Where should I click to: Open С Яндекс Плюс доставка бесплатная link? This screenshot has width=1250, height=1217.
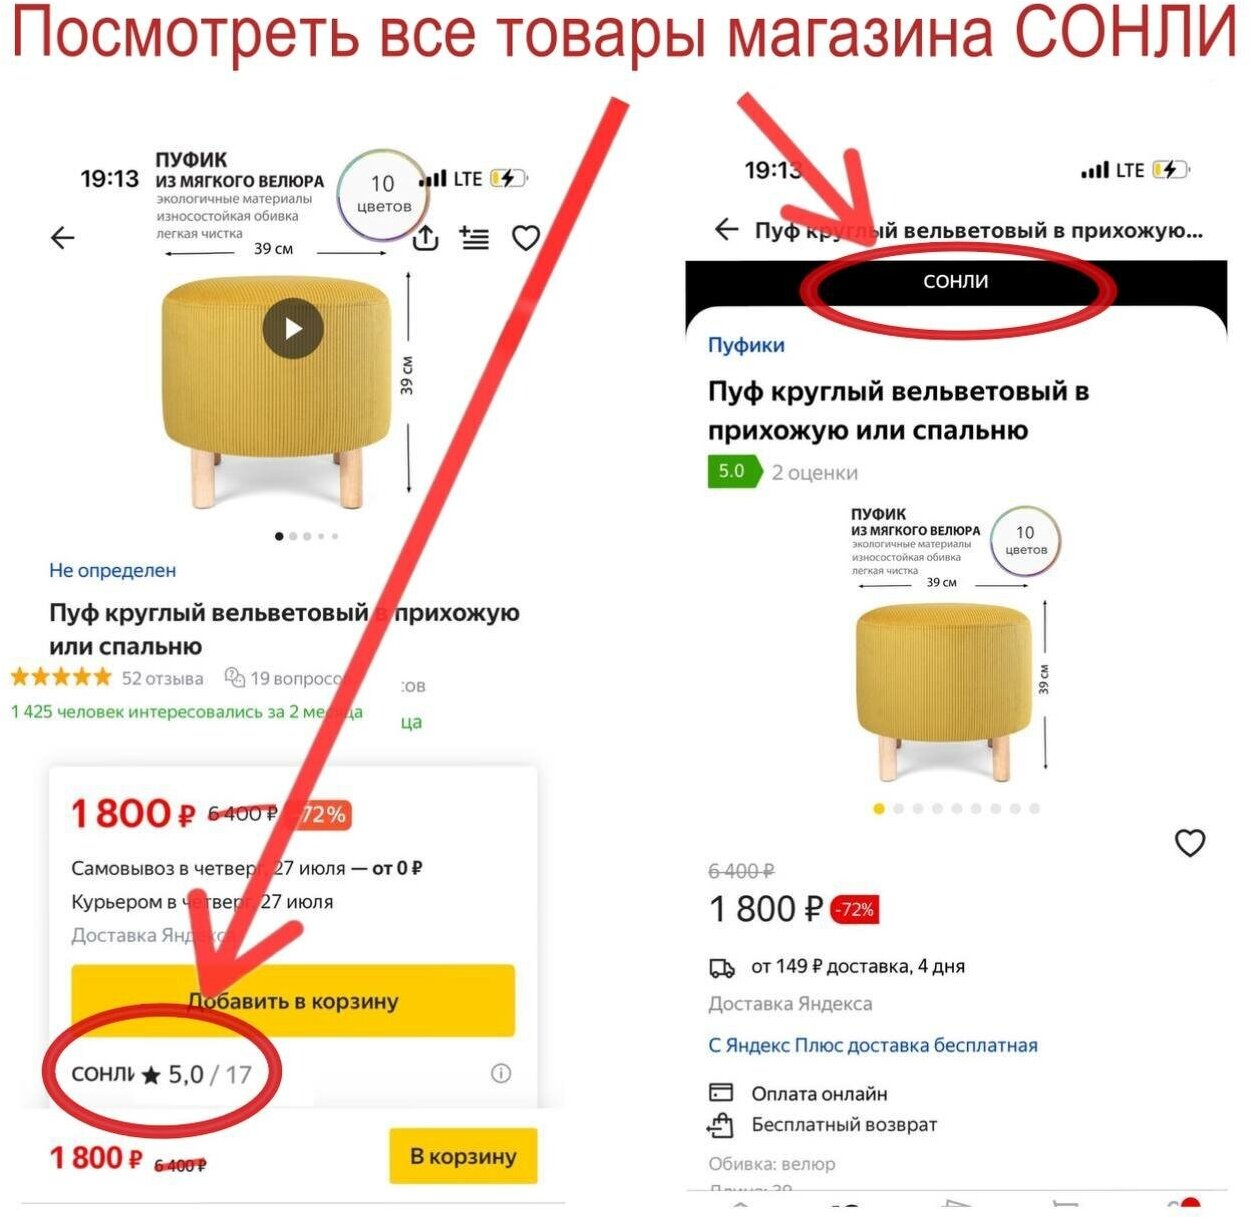873,1045
